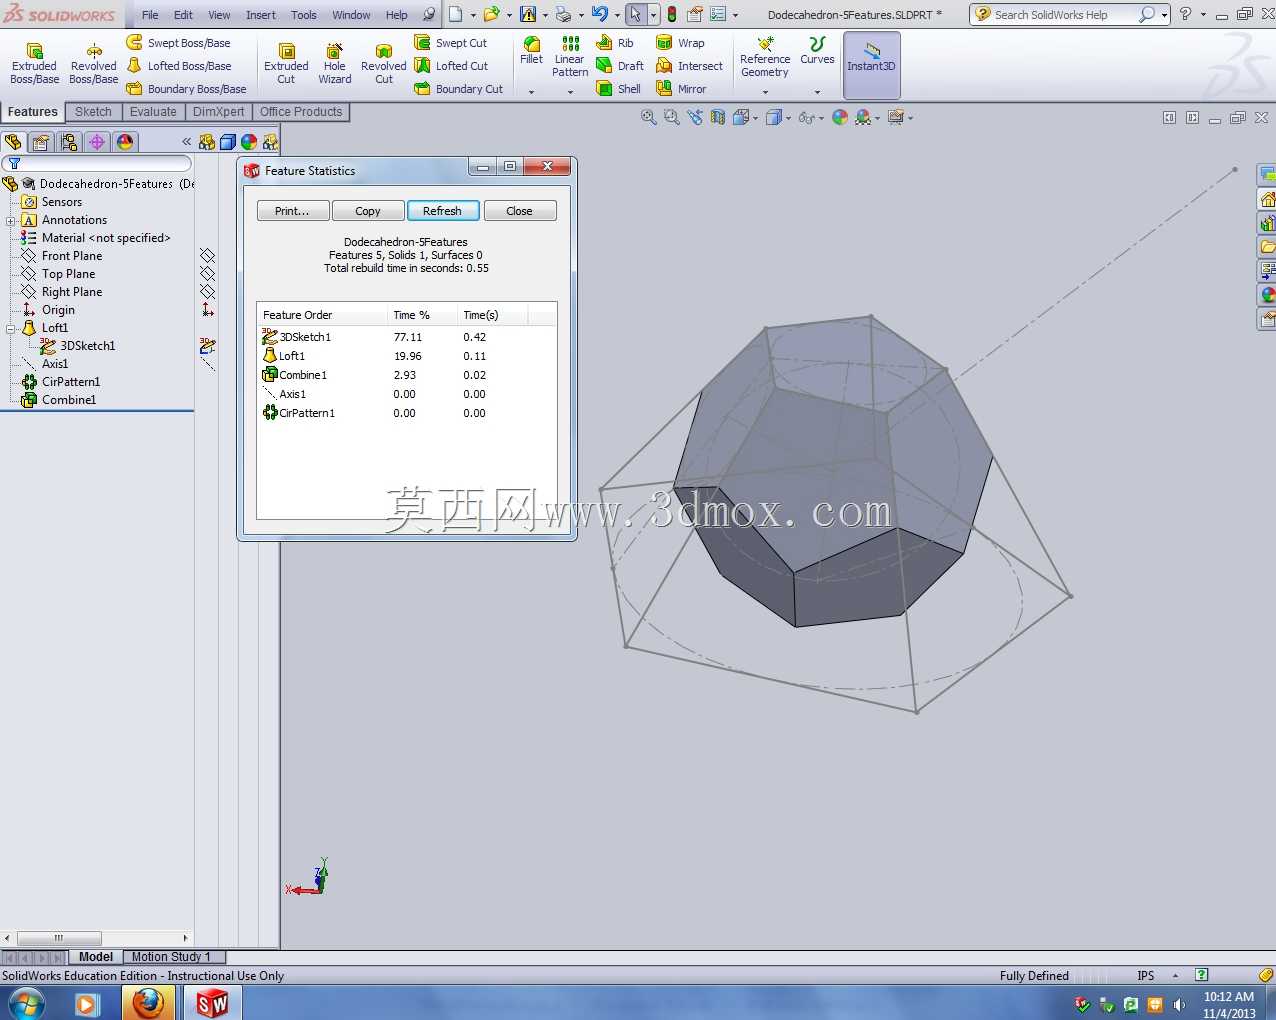1276x1020 pixels.
Task: Open the Curves dropdown arrow
Action: 817,92
